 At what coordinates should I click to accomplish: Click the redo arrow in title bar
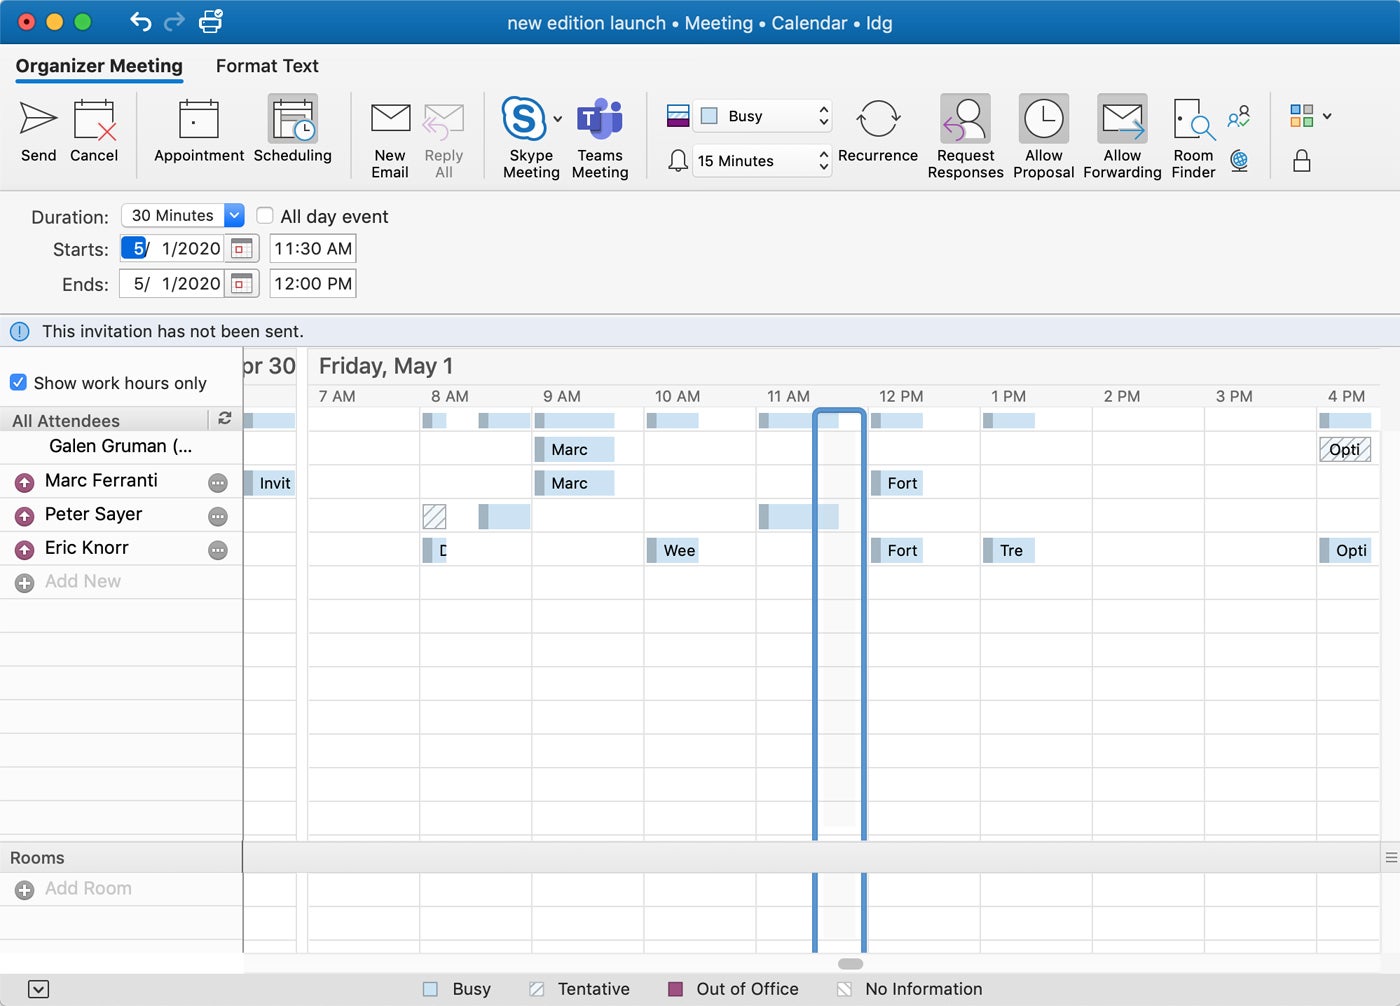point(174,21)
